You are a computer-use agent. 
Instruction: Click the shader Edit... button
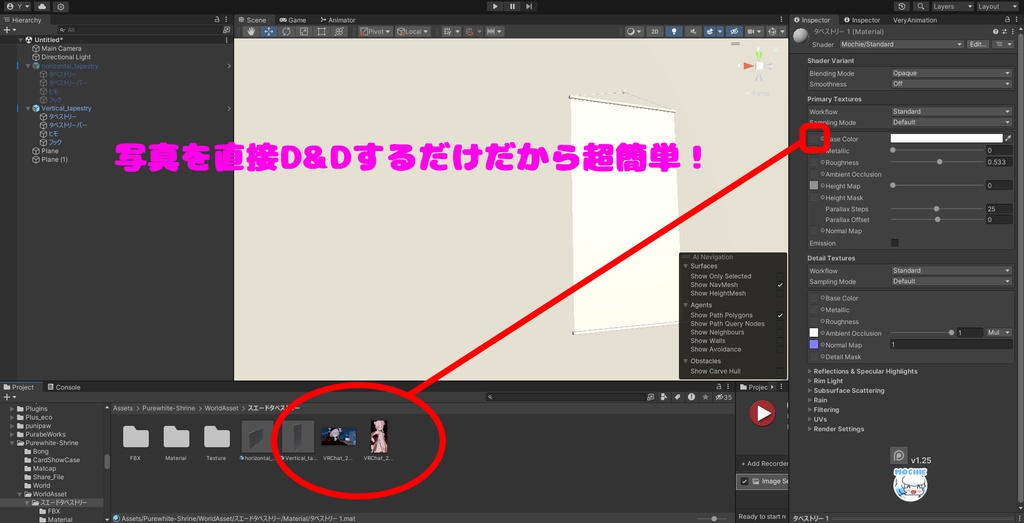tap(978, 44)
